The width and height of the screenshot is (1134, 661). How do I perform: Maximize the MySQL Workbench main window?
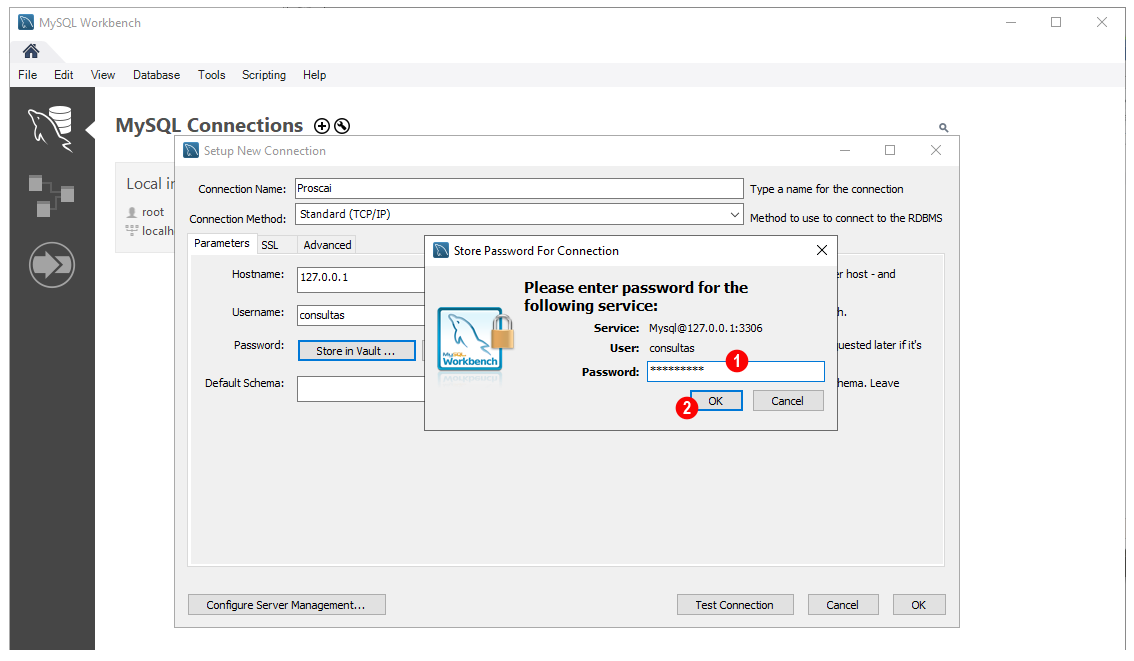click(1056, 22)
